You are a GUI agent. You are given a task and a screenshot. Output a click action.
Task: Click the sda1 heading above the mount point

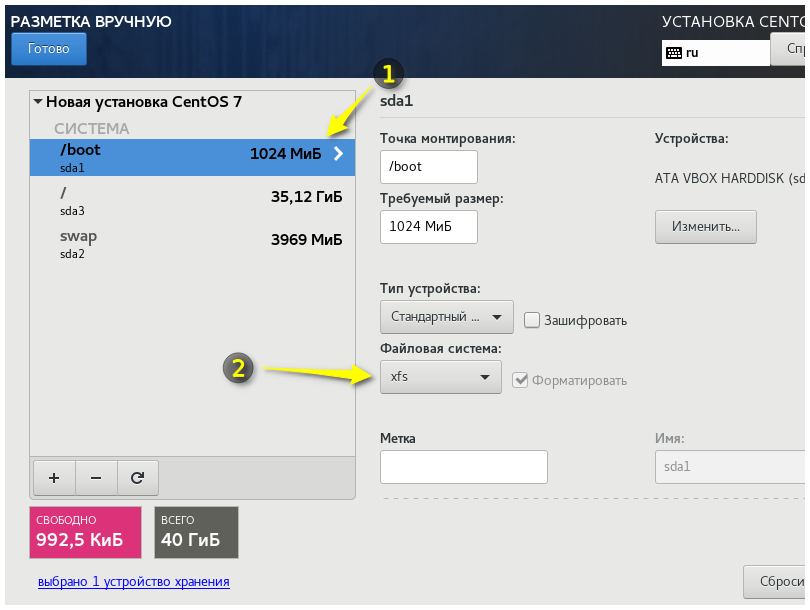(x=396, y=101)
